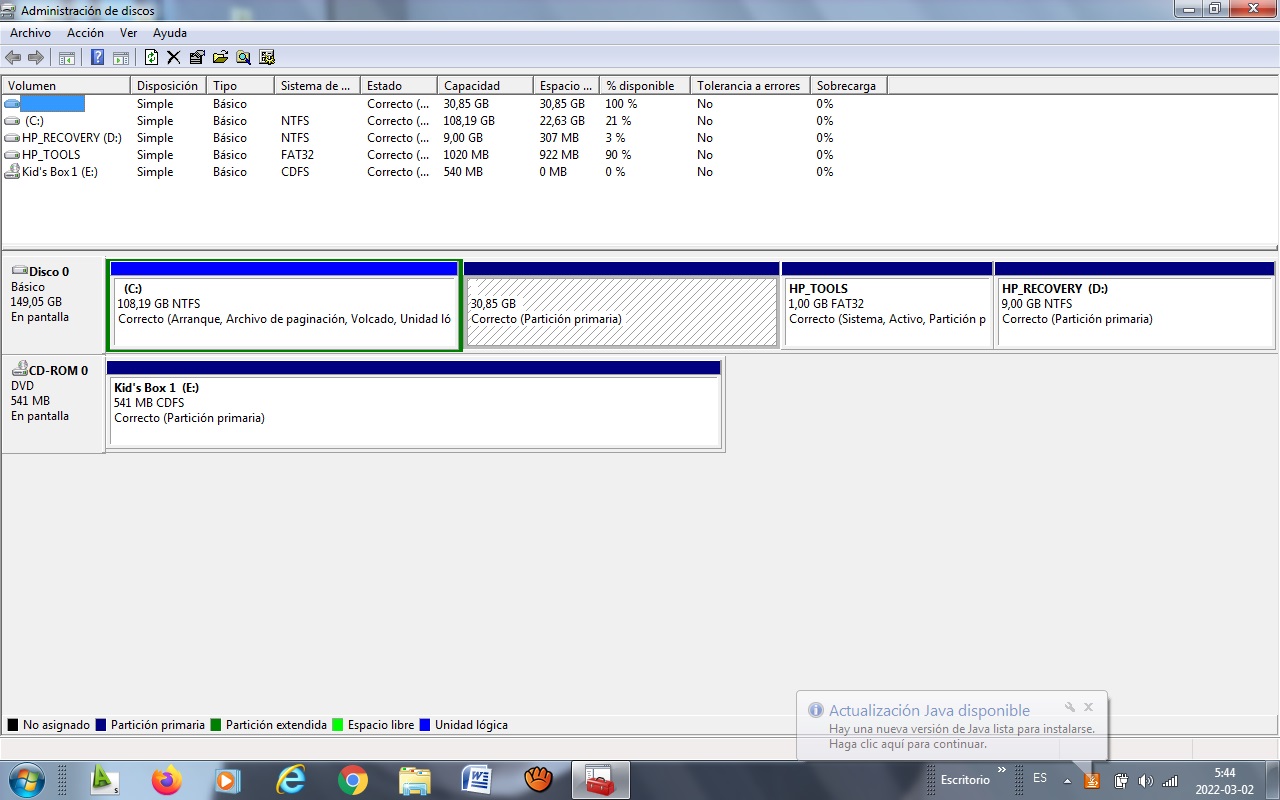1280x800 pixels.
Task: Sort by the Volumen column header
Action: (x=66, y=86)
